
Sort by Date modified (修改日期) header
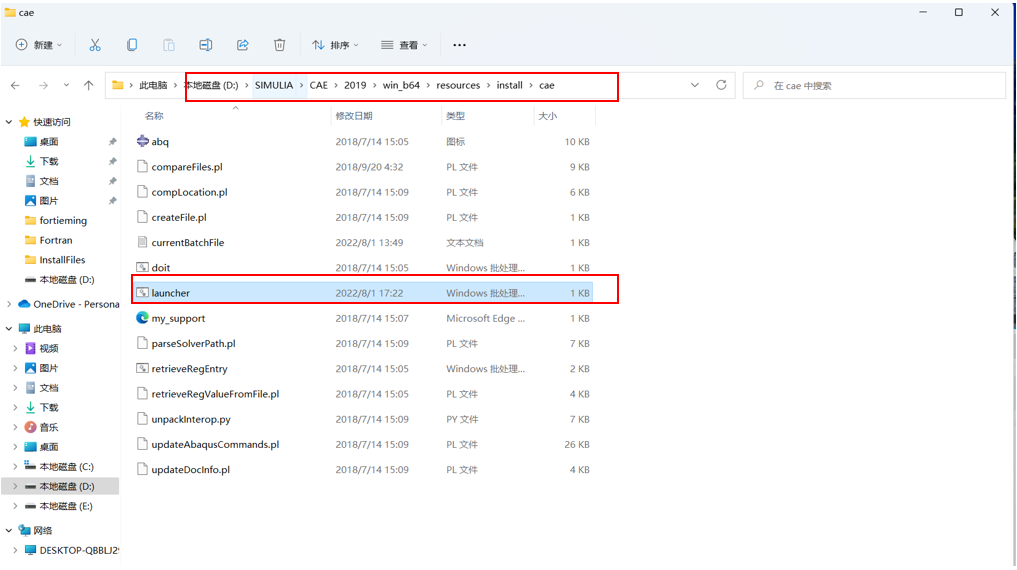pyautogui.click(x=354, y=115)
